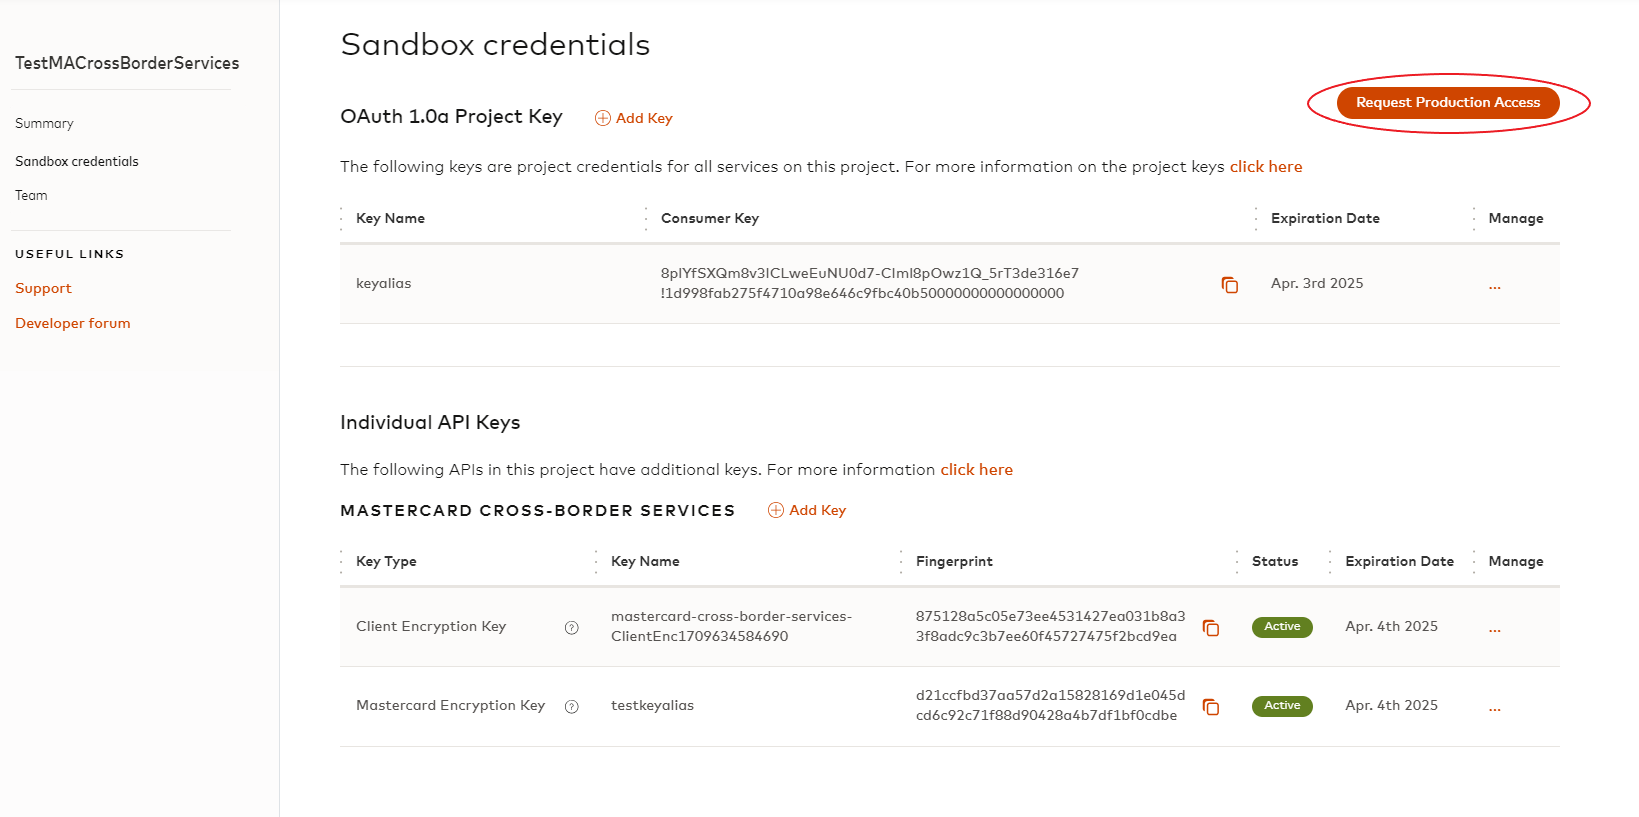The height and width of the screenshot is (817, 1639).
Task: Click Active status badge for testkeyalias
Action: point(1282,706)
